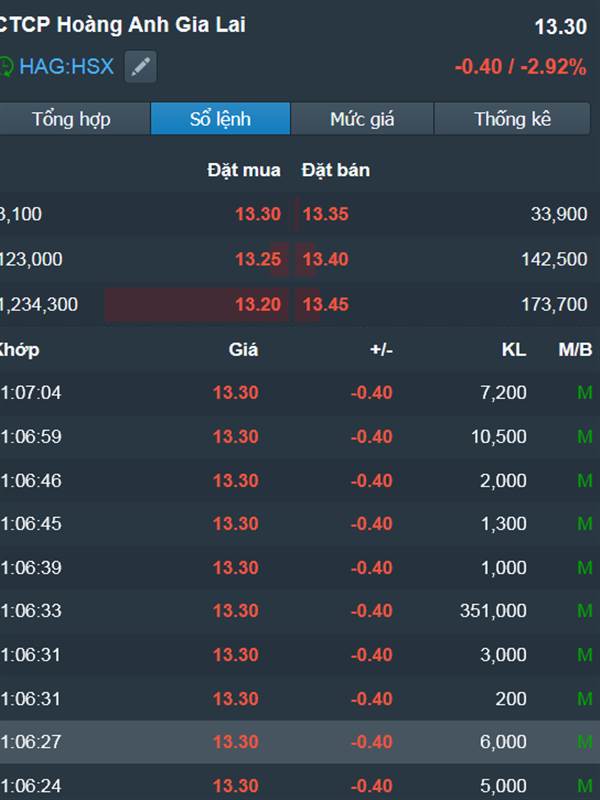This screenshot has width=600, height=800.
Task: Click matched volume 5,000
Action: pyautogui.click(x=503, y=786)
